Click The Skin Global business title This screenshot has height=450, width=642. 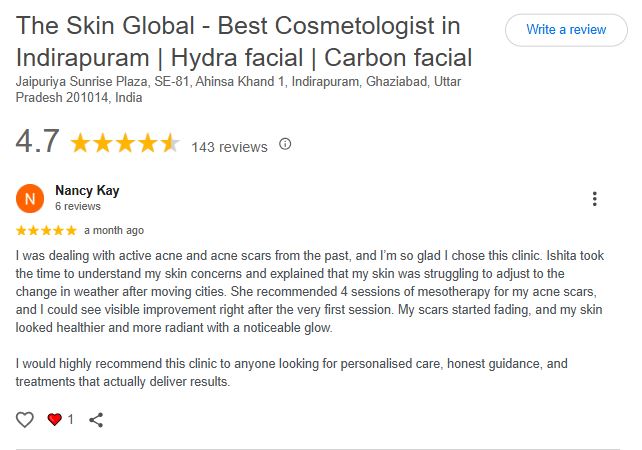click(244, 42)
